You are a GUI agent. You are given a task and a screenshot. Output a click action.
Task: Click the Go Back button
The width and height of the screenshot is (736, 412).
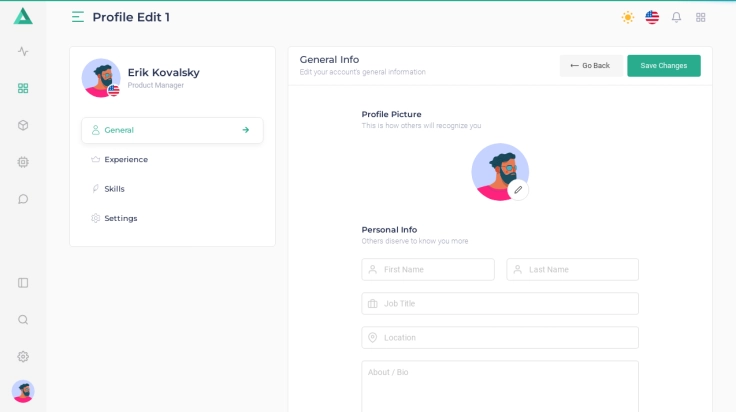[590, 66]
